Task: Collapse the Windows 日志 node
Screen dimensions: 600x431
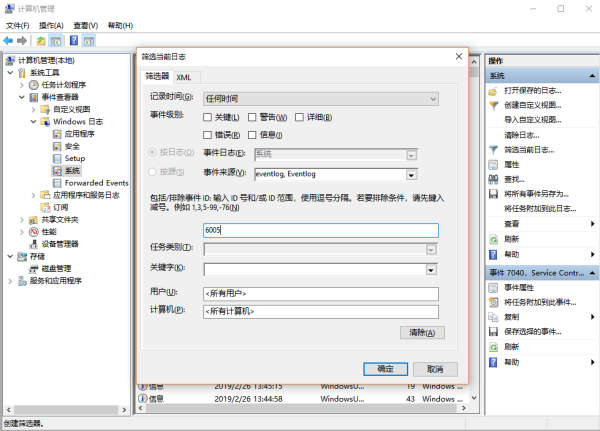Action: tap(34, 122)
